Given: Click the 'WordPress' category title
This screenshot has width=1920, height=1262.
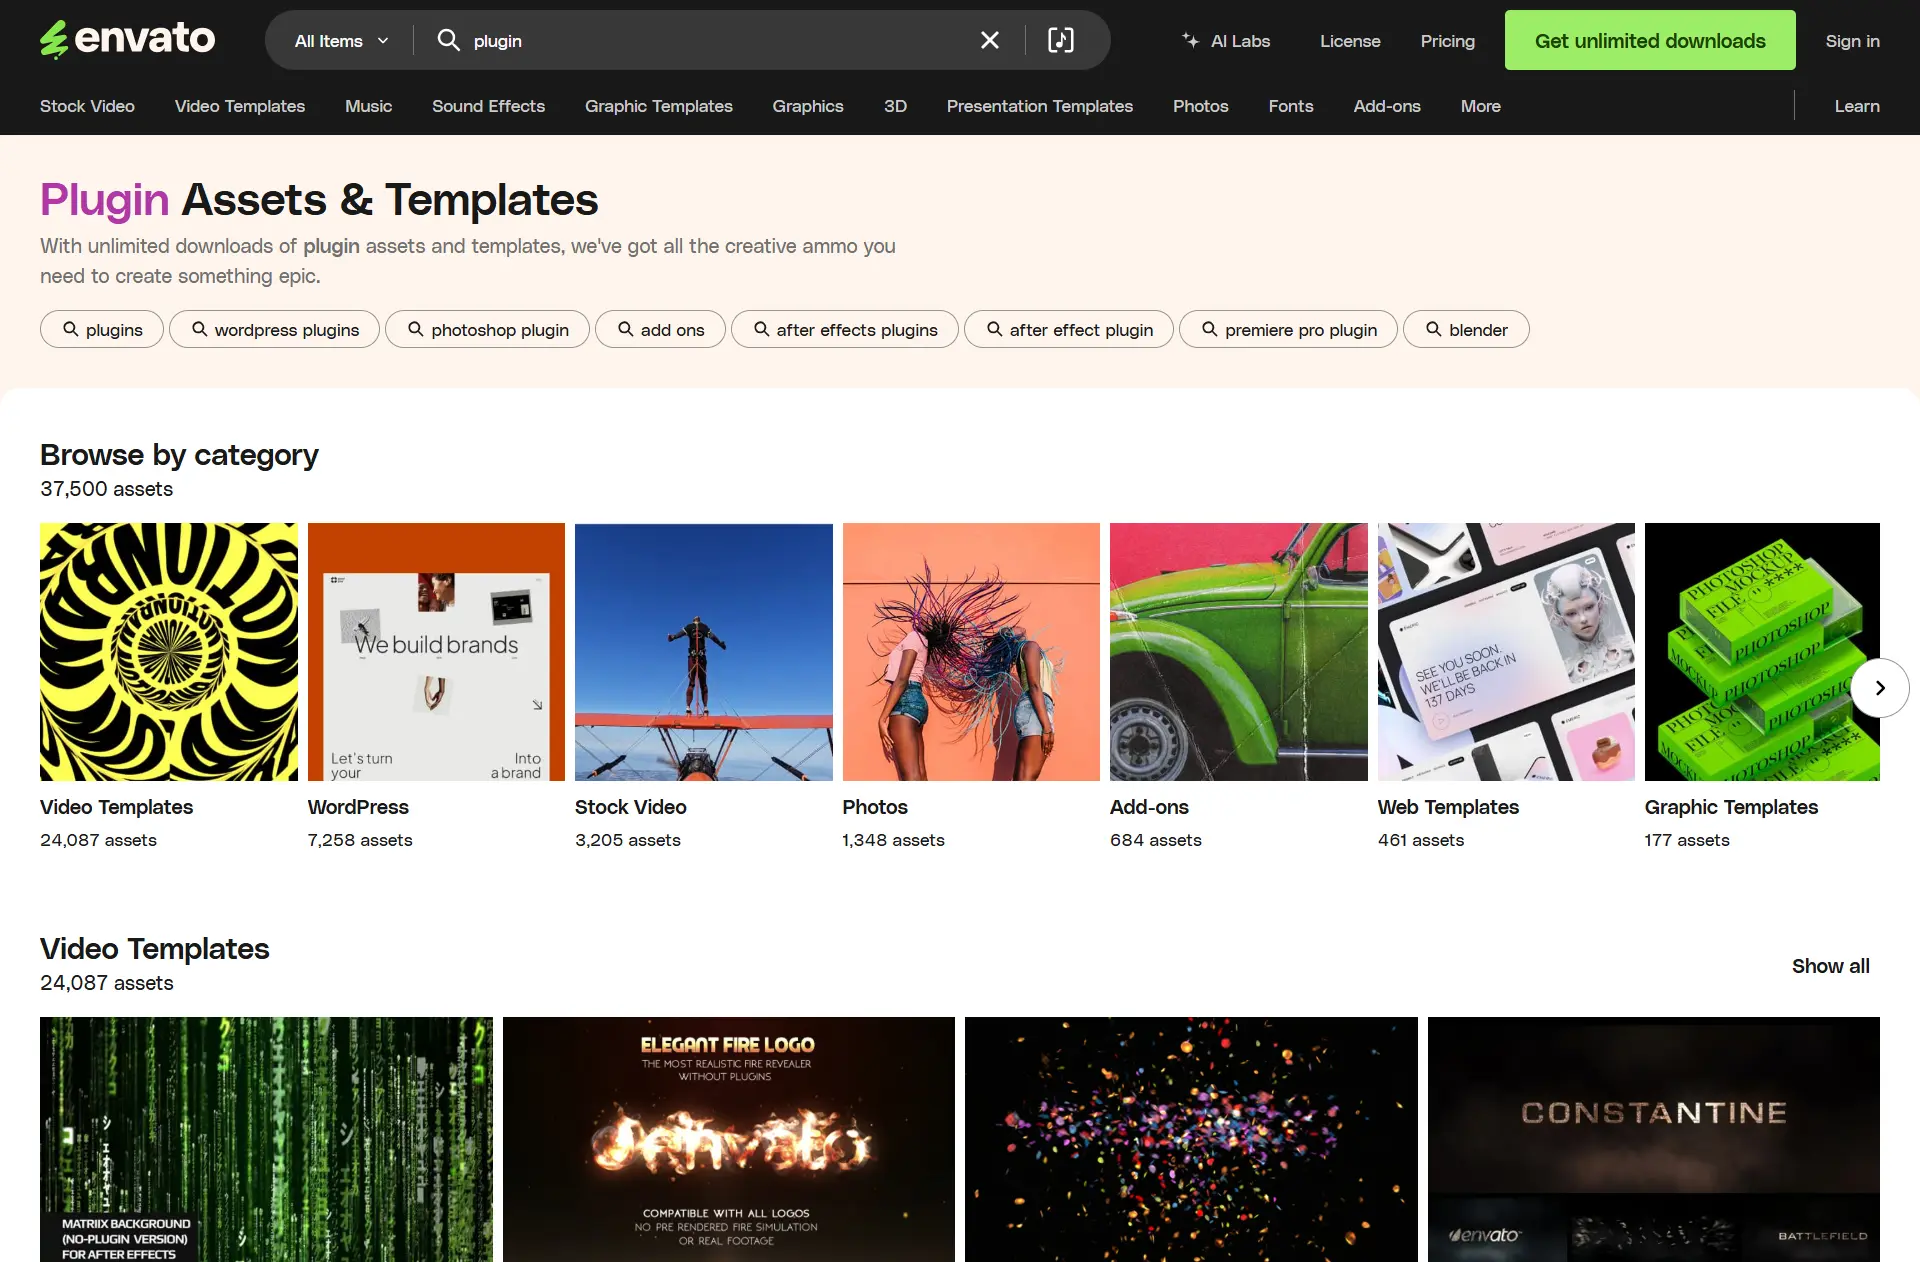Looking at the screenshot, I should tap(358, 807).
